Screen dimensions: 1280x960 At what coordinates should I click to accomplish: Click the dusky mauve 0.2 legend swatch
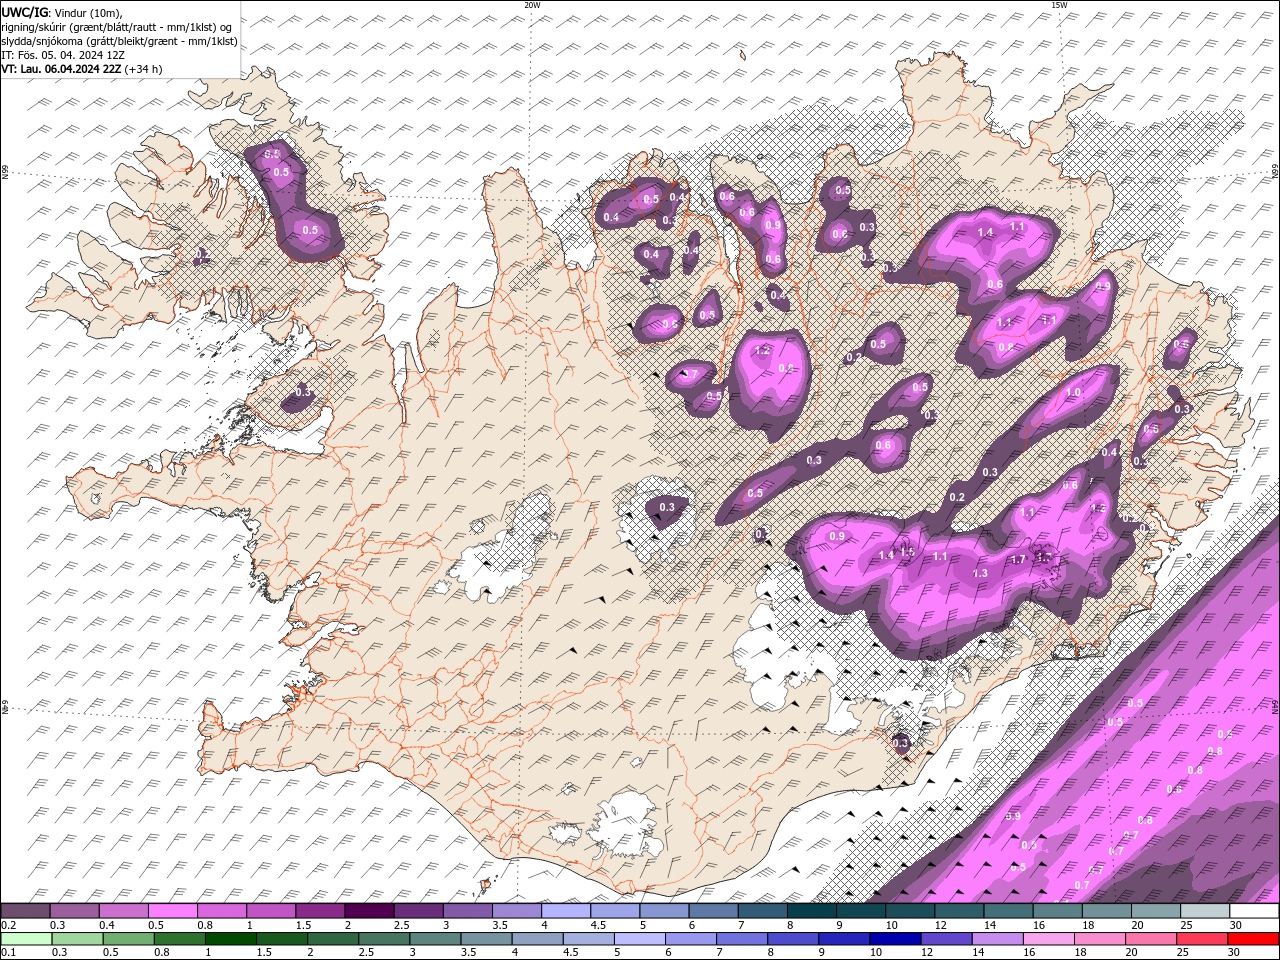(x=25, y=911)
